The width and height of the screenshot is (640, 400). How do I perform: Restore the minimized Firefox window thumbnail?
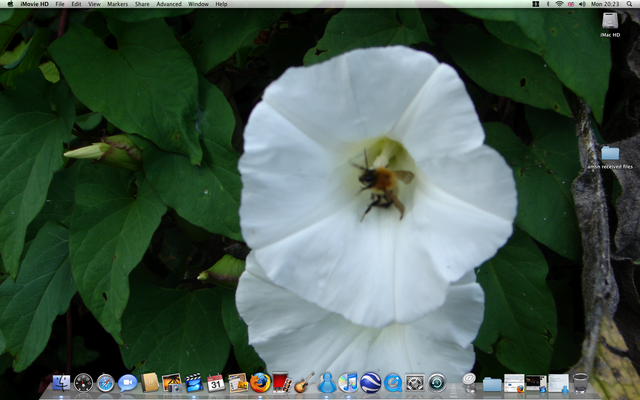(514, 383)
